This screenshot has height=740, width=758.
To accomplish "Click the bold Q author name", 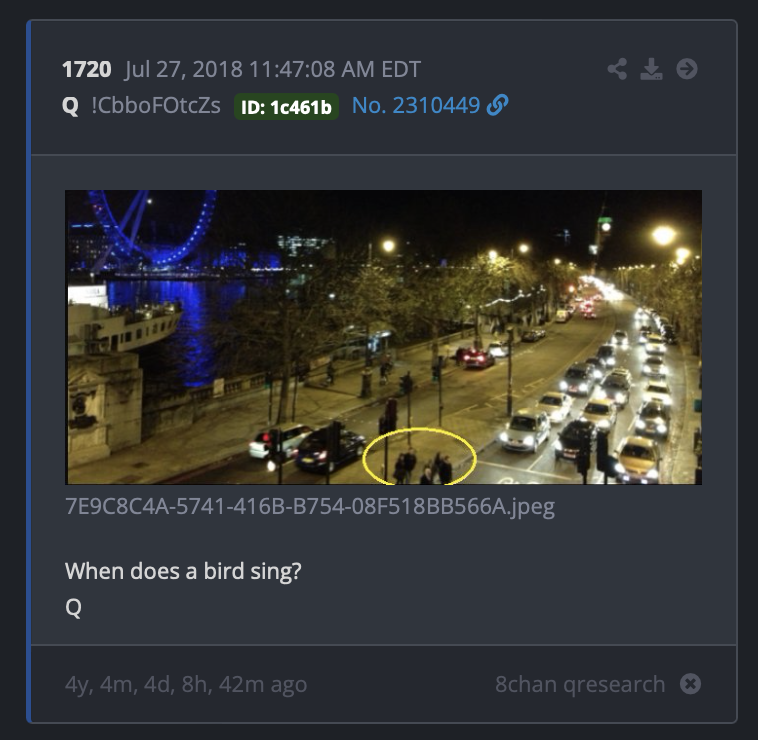I will tap(70, 106).
